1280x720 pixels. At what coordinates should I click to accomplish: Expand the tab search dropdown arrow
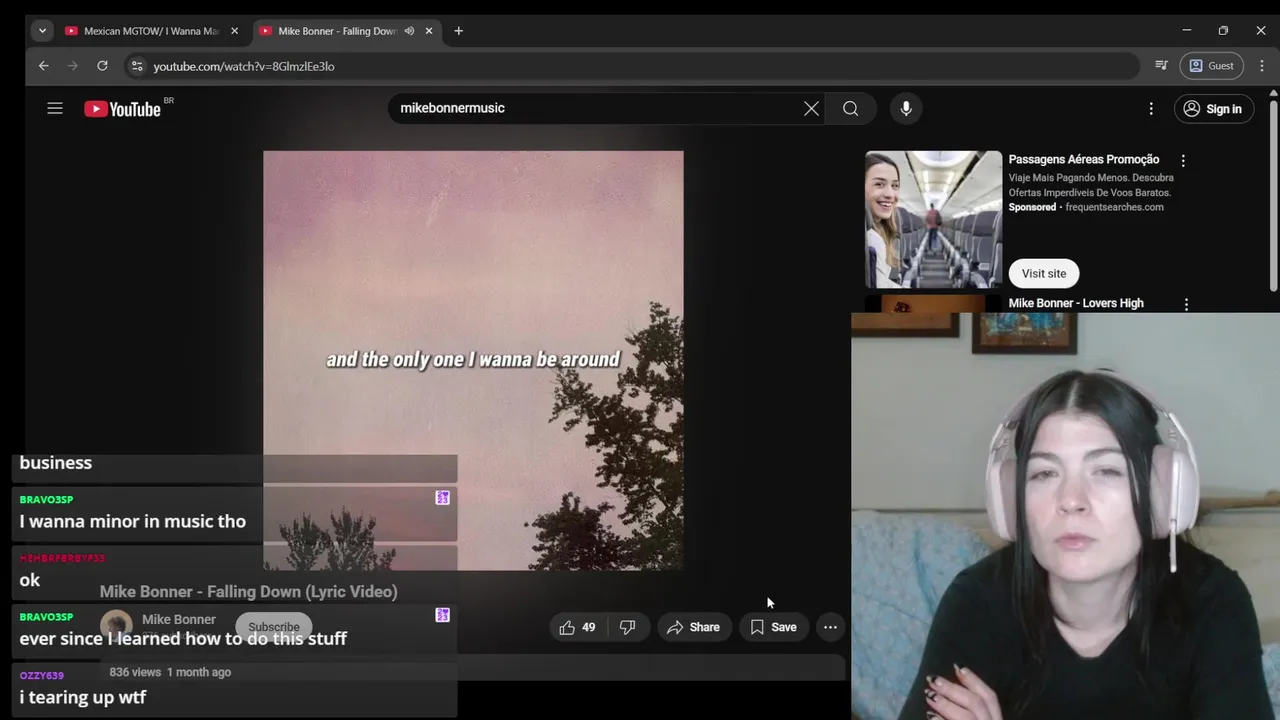(x=42, y=31)
